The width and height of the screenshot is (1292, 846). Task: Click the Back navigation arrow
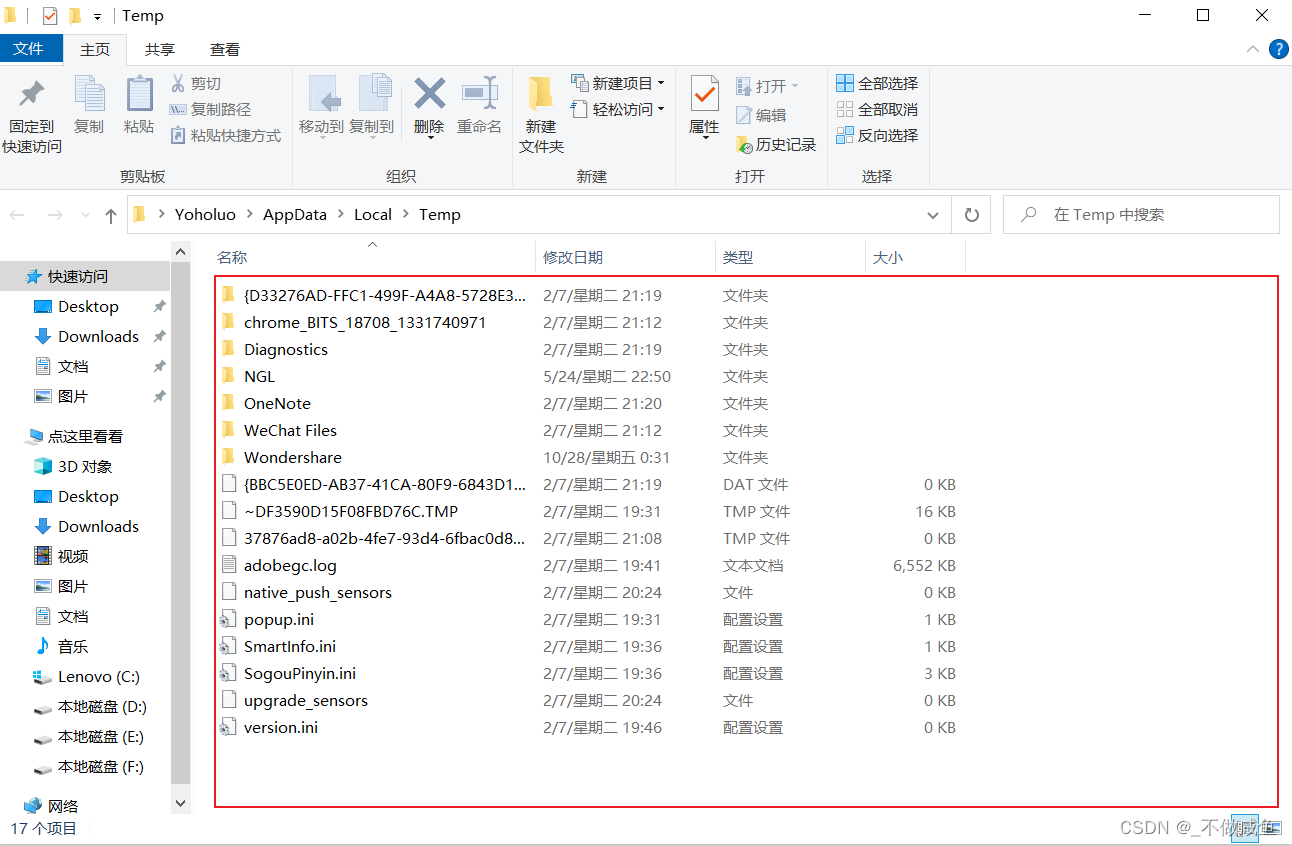(x=18, y=215)
